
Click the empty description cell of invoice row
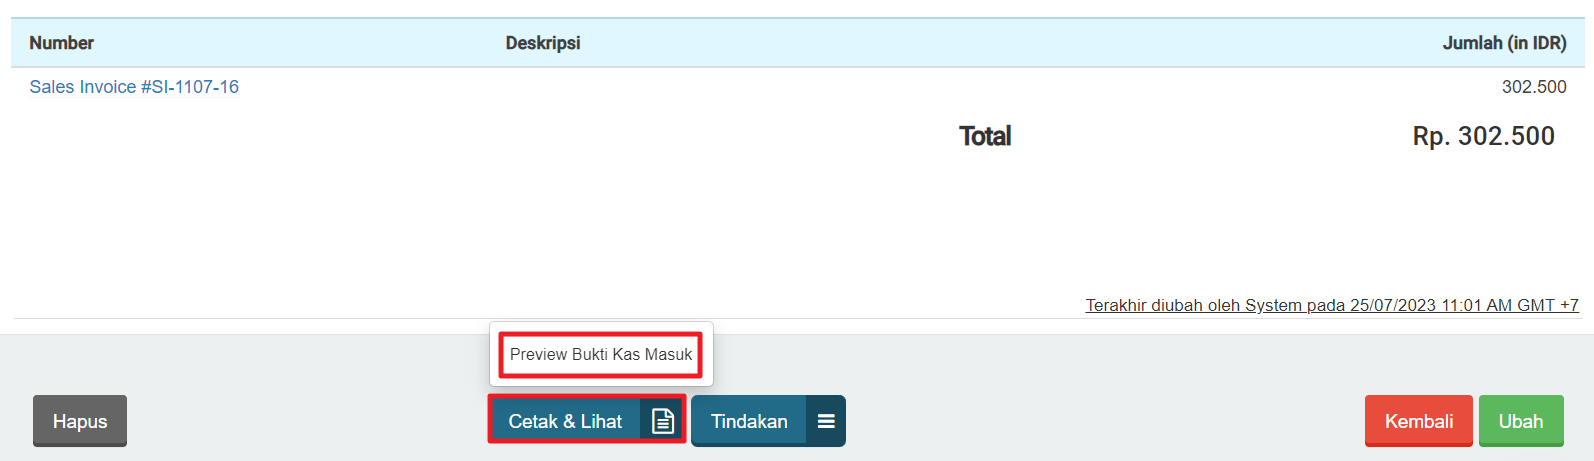[700, 87]
